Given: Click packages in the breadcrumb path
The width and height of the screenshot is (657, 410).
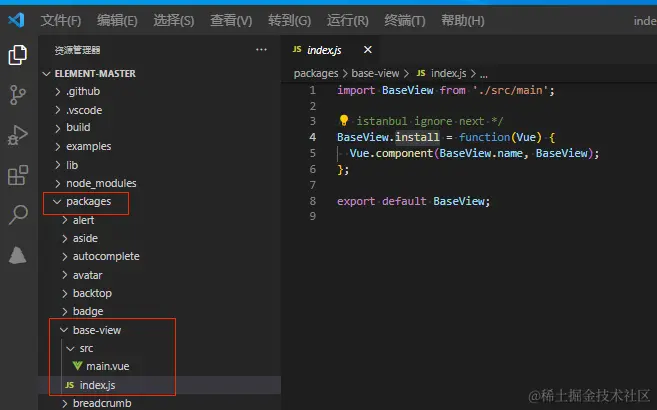Looking at the screenshot, I should tap(316, 73).
